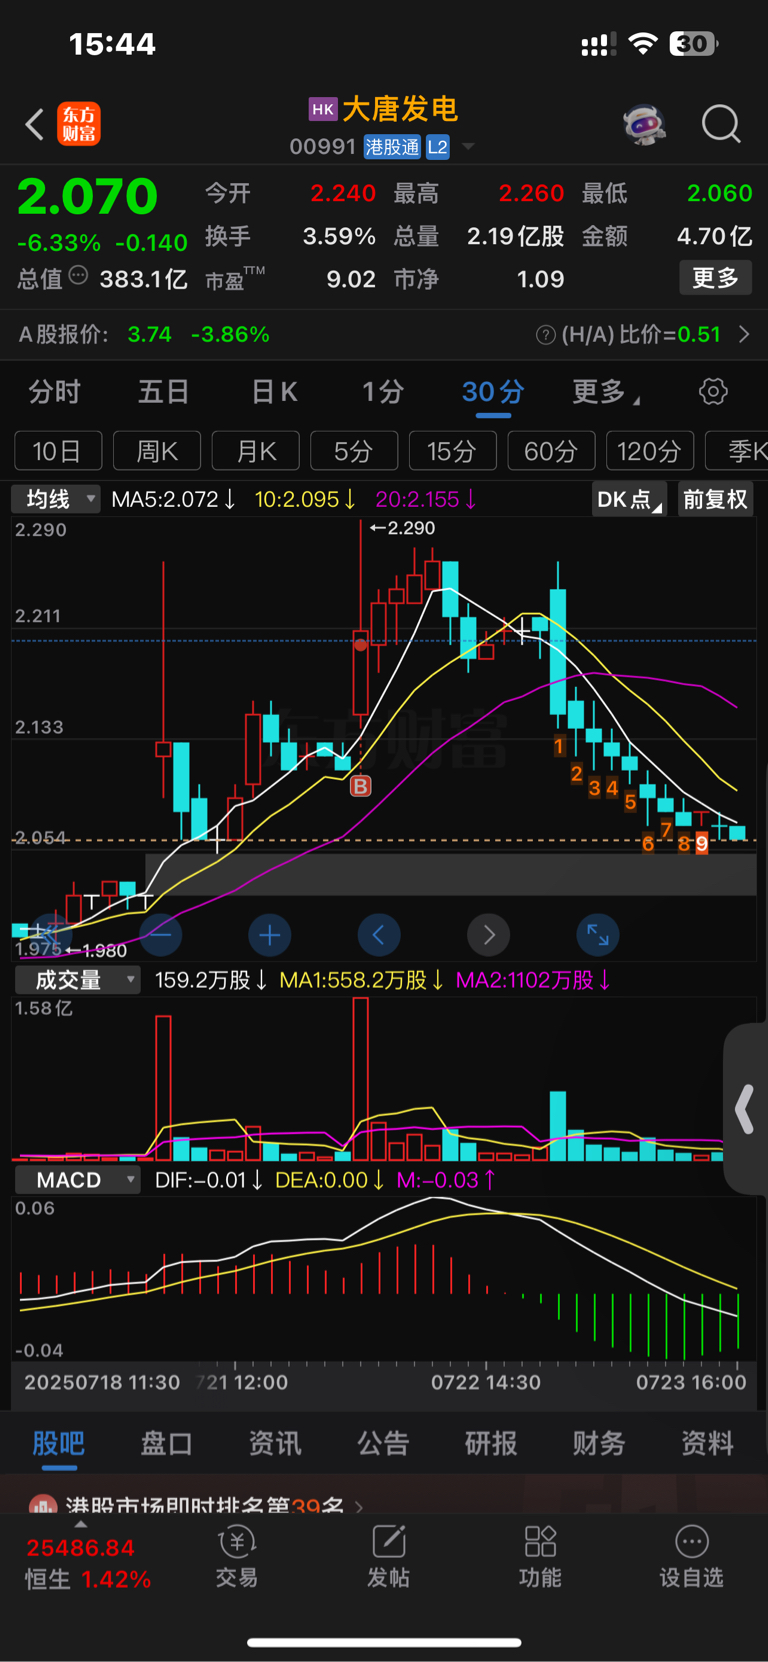Open the robot assistant avatar
Image resolution: width=768 pixels, height=1662 pixels.
pos(645,125)
